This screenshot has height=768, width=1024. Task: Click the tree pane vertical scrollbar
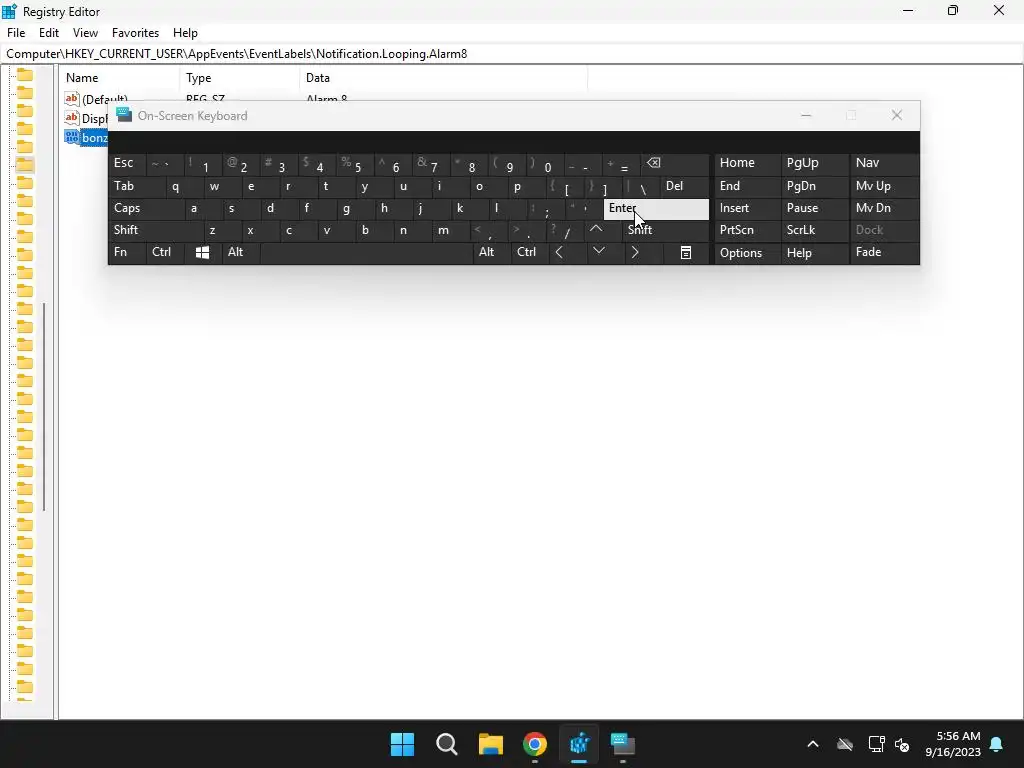pos(44,406)
